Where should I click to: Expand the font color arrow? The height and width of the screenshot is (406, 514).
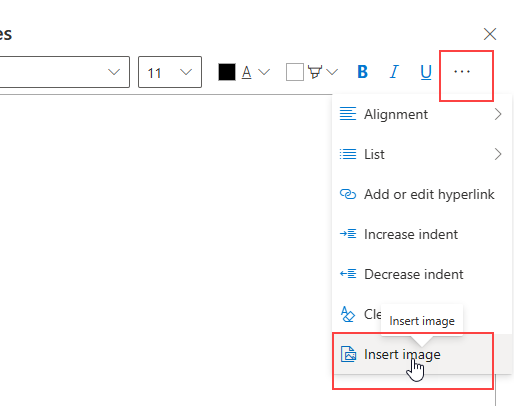point(264,72)
